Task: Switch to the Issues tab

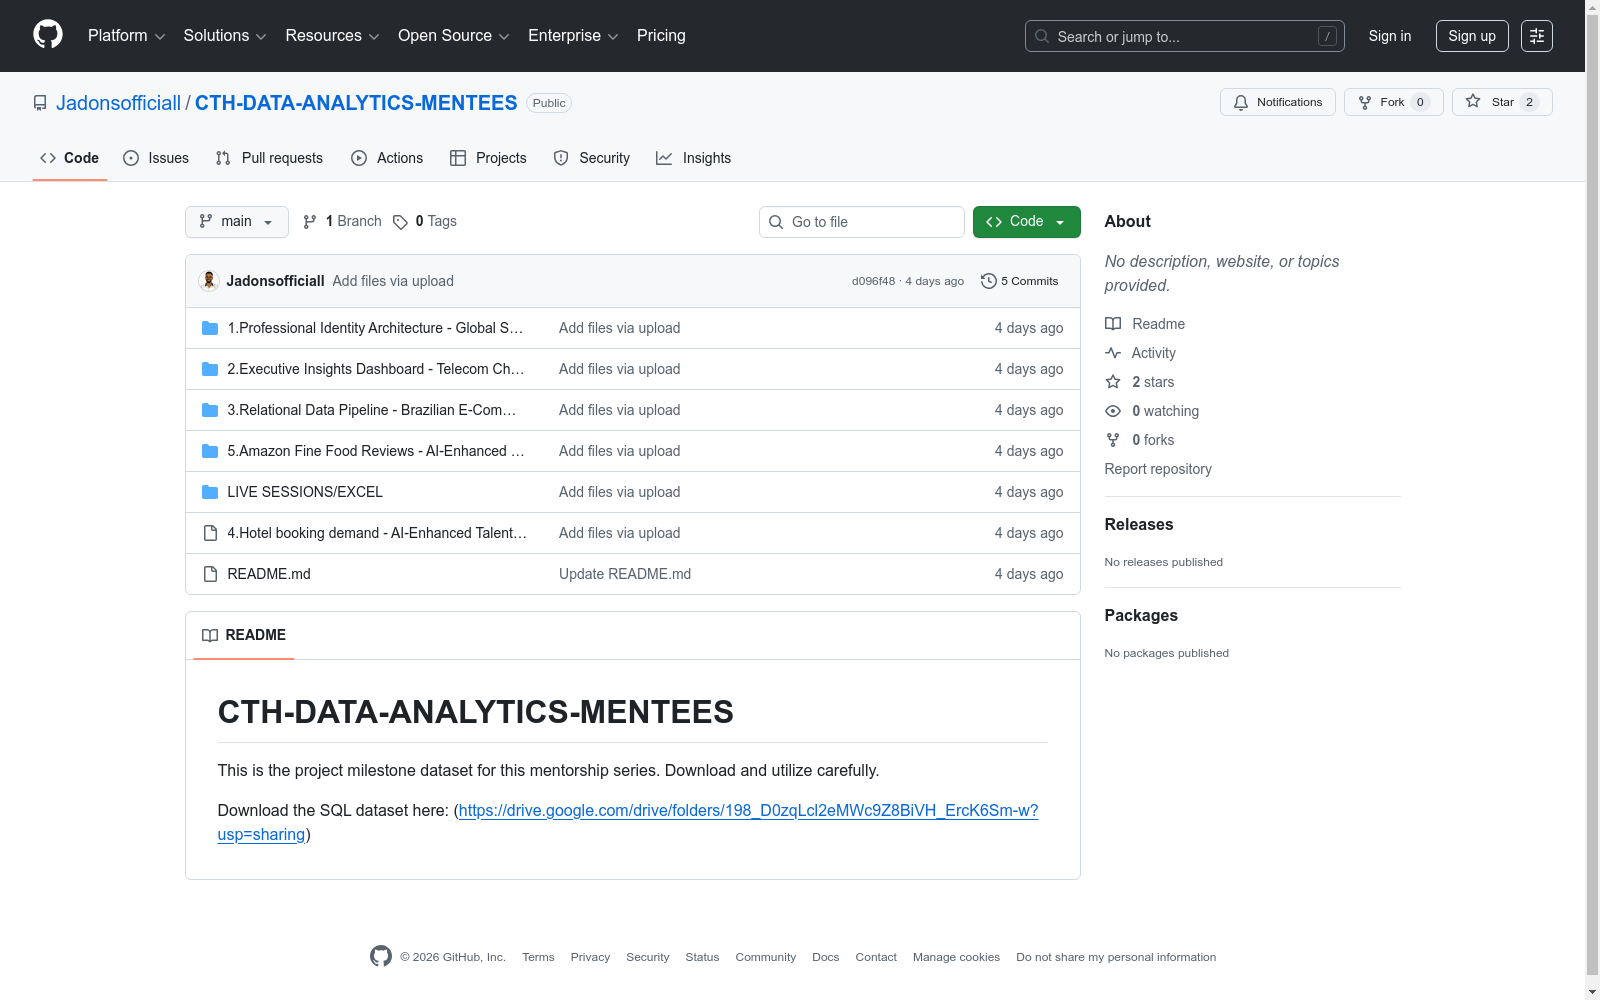Action: (x=156, y=158)
